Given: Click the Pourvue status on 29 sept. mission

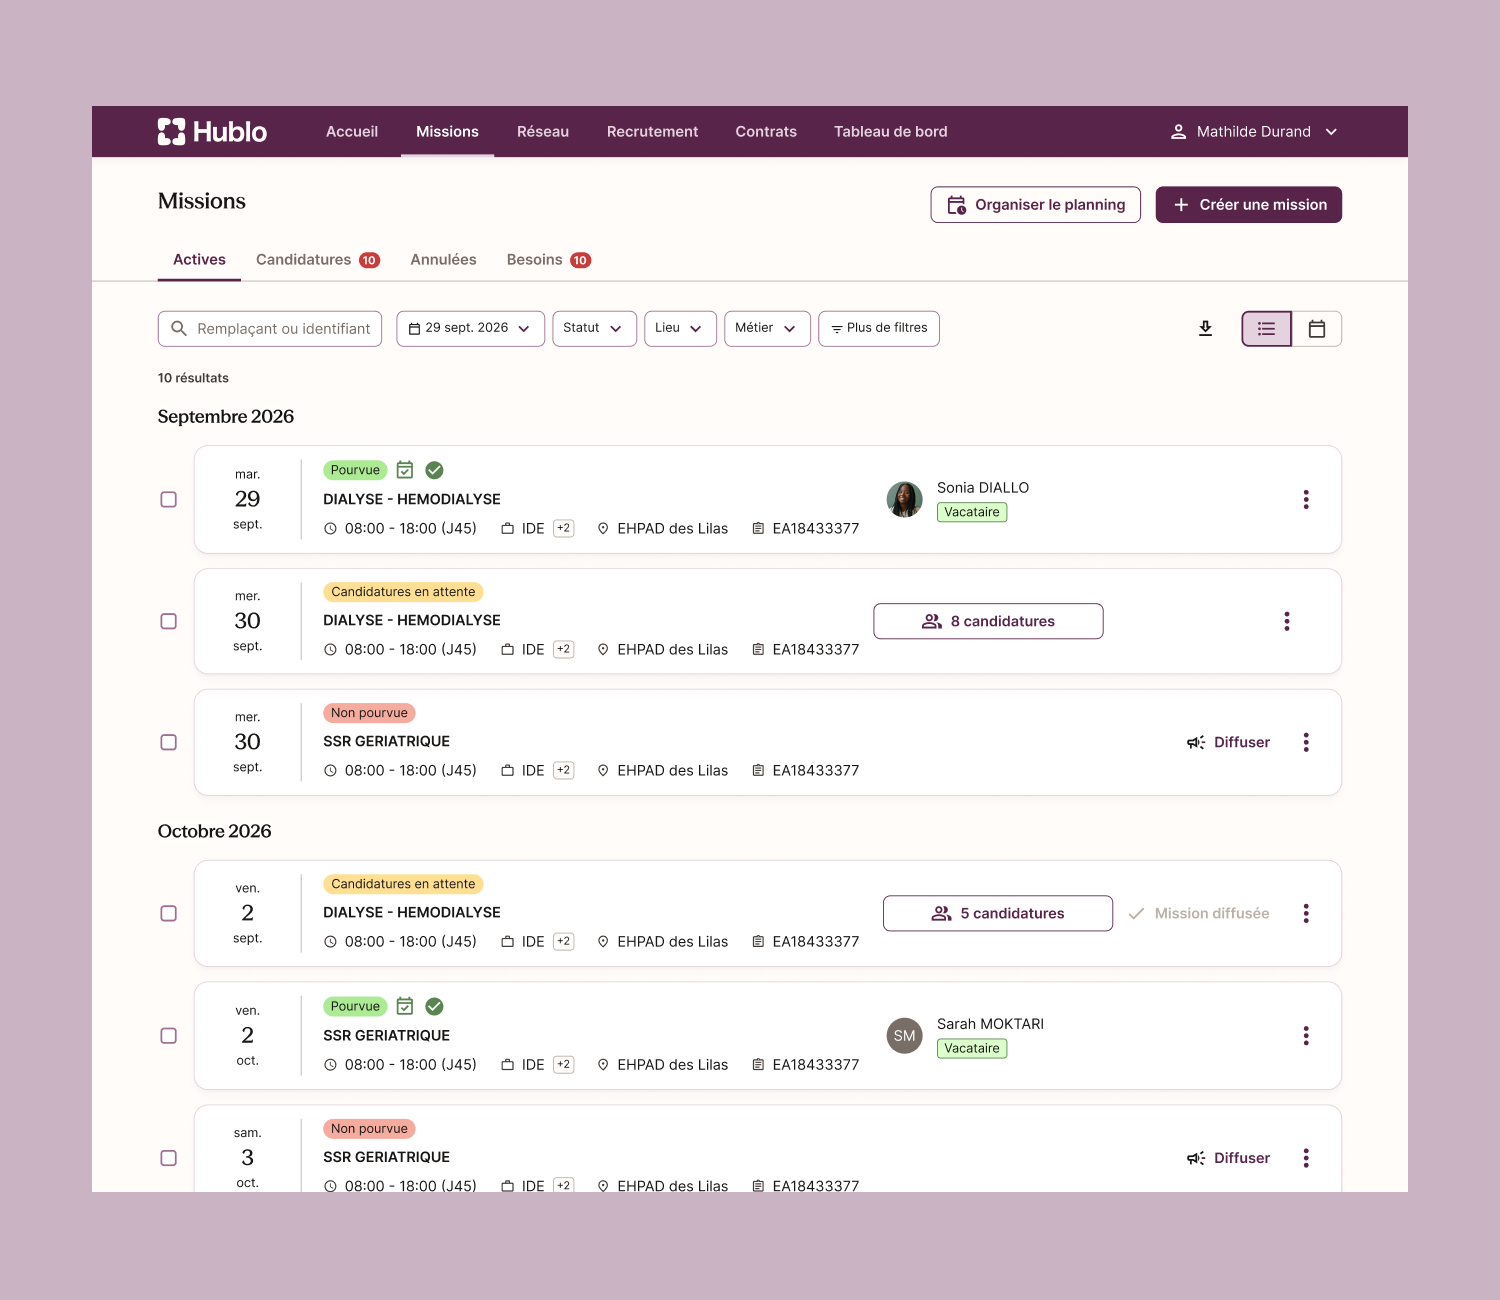Looking at the screenshot, I should pos(355,470).
